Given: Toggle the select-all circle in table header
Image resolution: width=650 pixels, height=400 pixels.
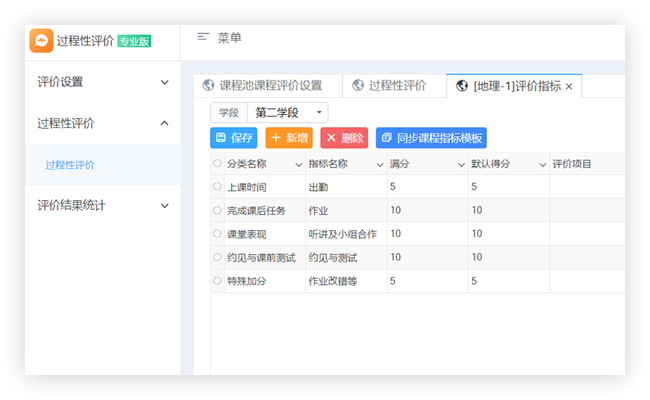Looking at the screenshot, I should click(x=217, y=163).
